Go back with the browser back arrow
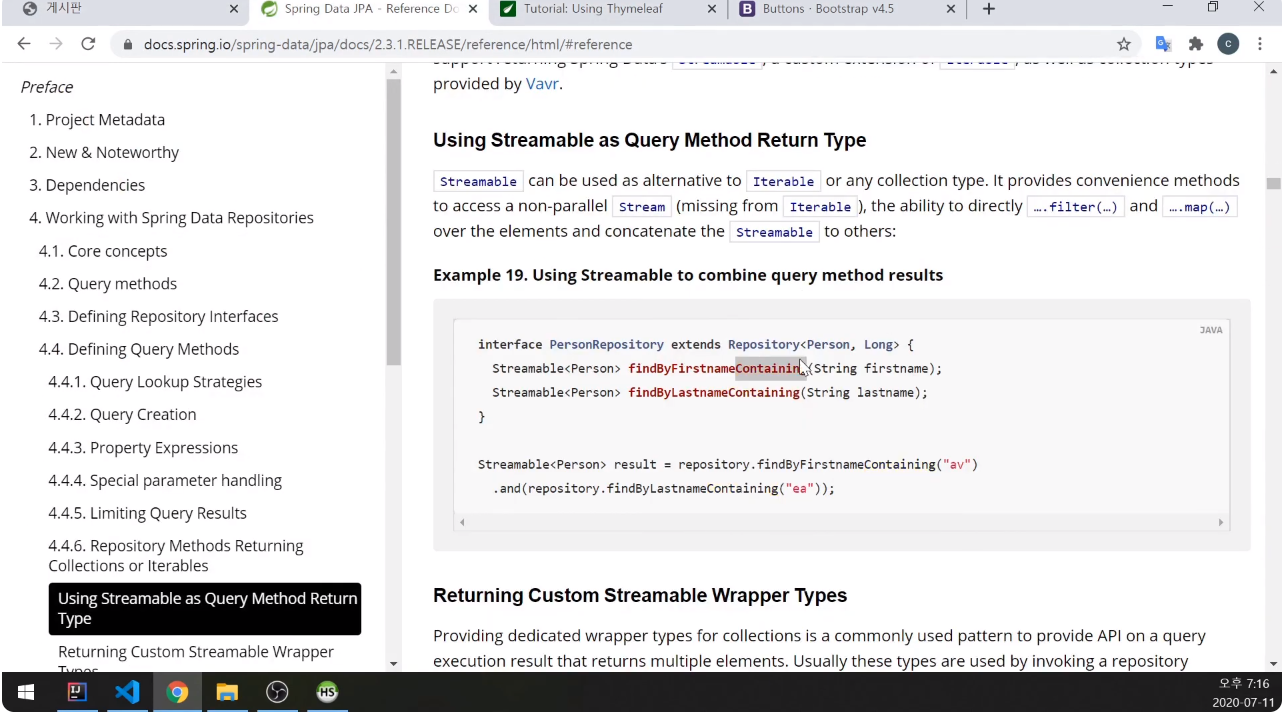Viewport: 1286px width, 712px height. 24,44
